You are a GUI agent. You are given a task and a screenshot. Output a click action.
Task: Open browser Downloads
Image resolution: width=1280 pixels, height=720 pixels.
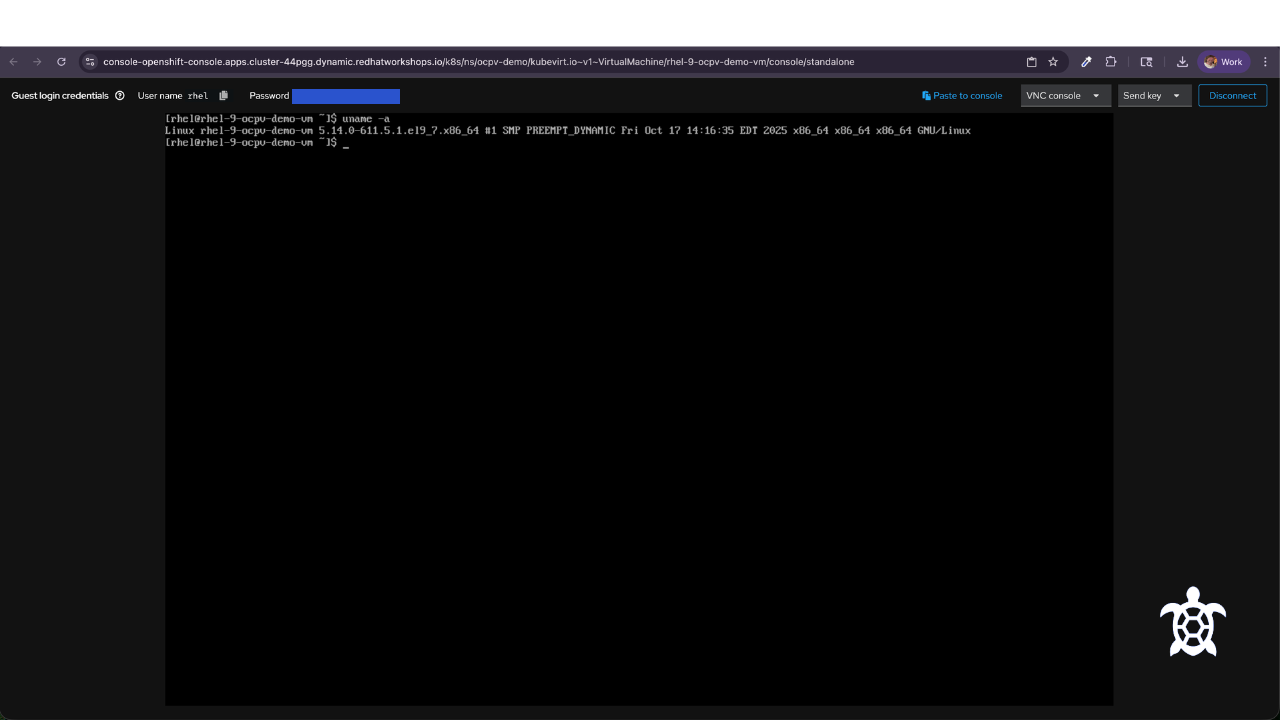[1182, 62]
